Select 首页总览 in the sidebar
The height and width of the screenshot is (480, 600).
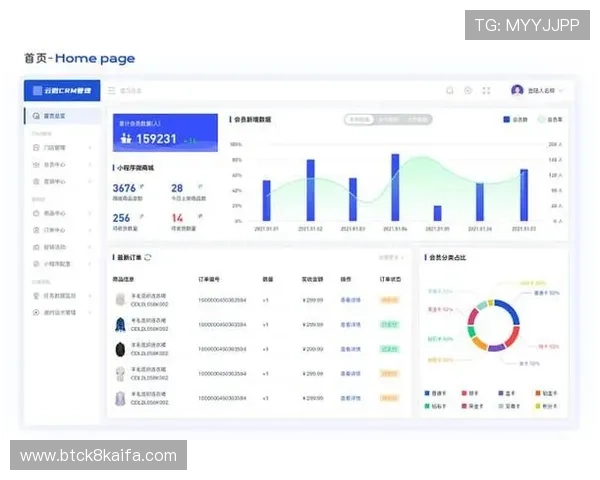click(x=55, y=117)
